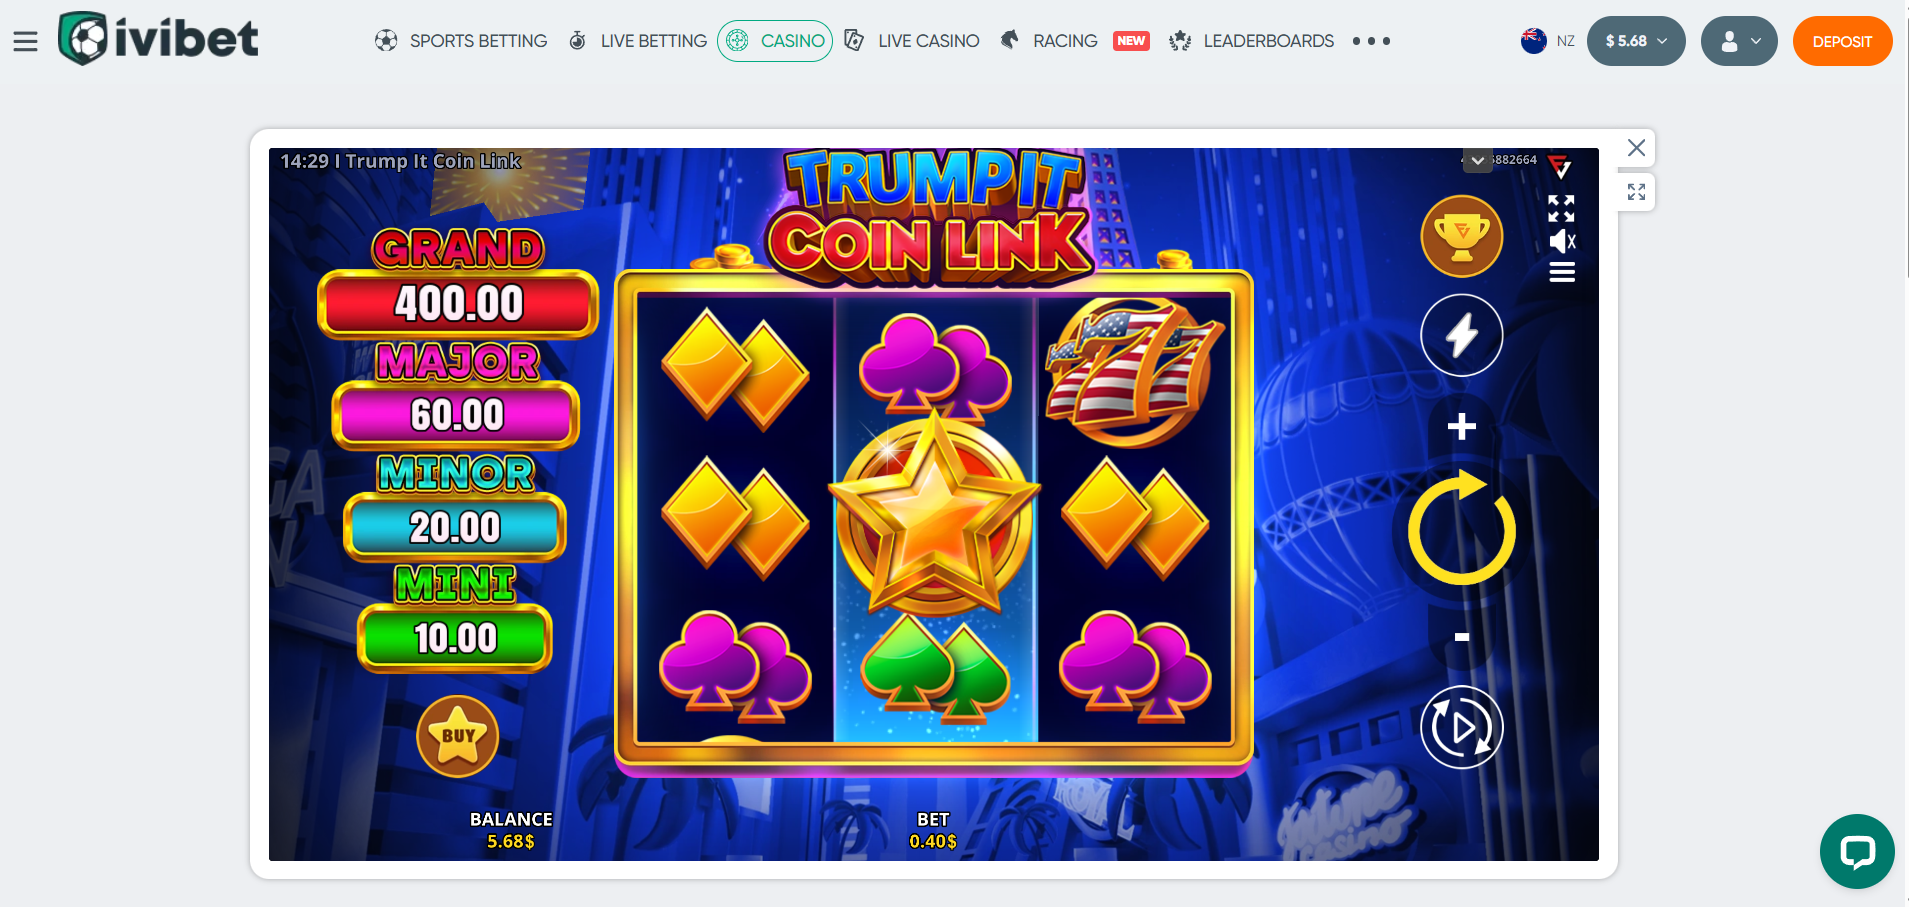Open the trophy tournament icon
Image resolution: width=1909 pixels, height=907 pixels.
[1462, 236]
